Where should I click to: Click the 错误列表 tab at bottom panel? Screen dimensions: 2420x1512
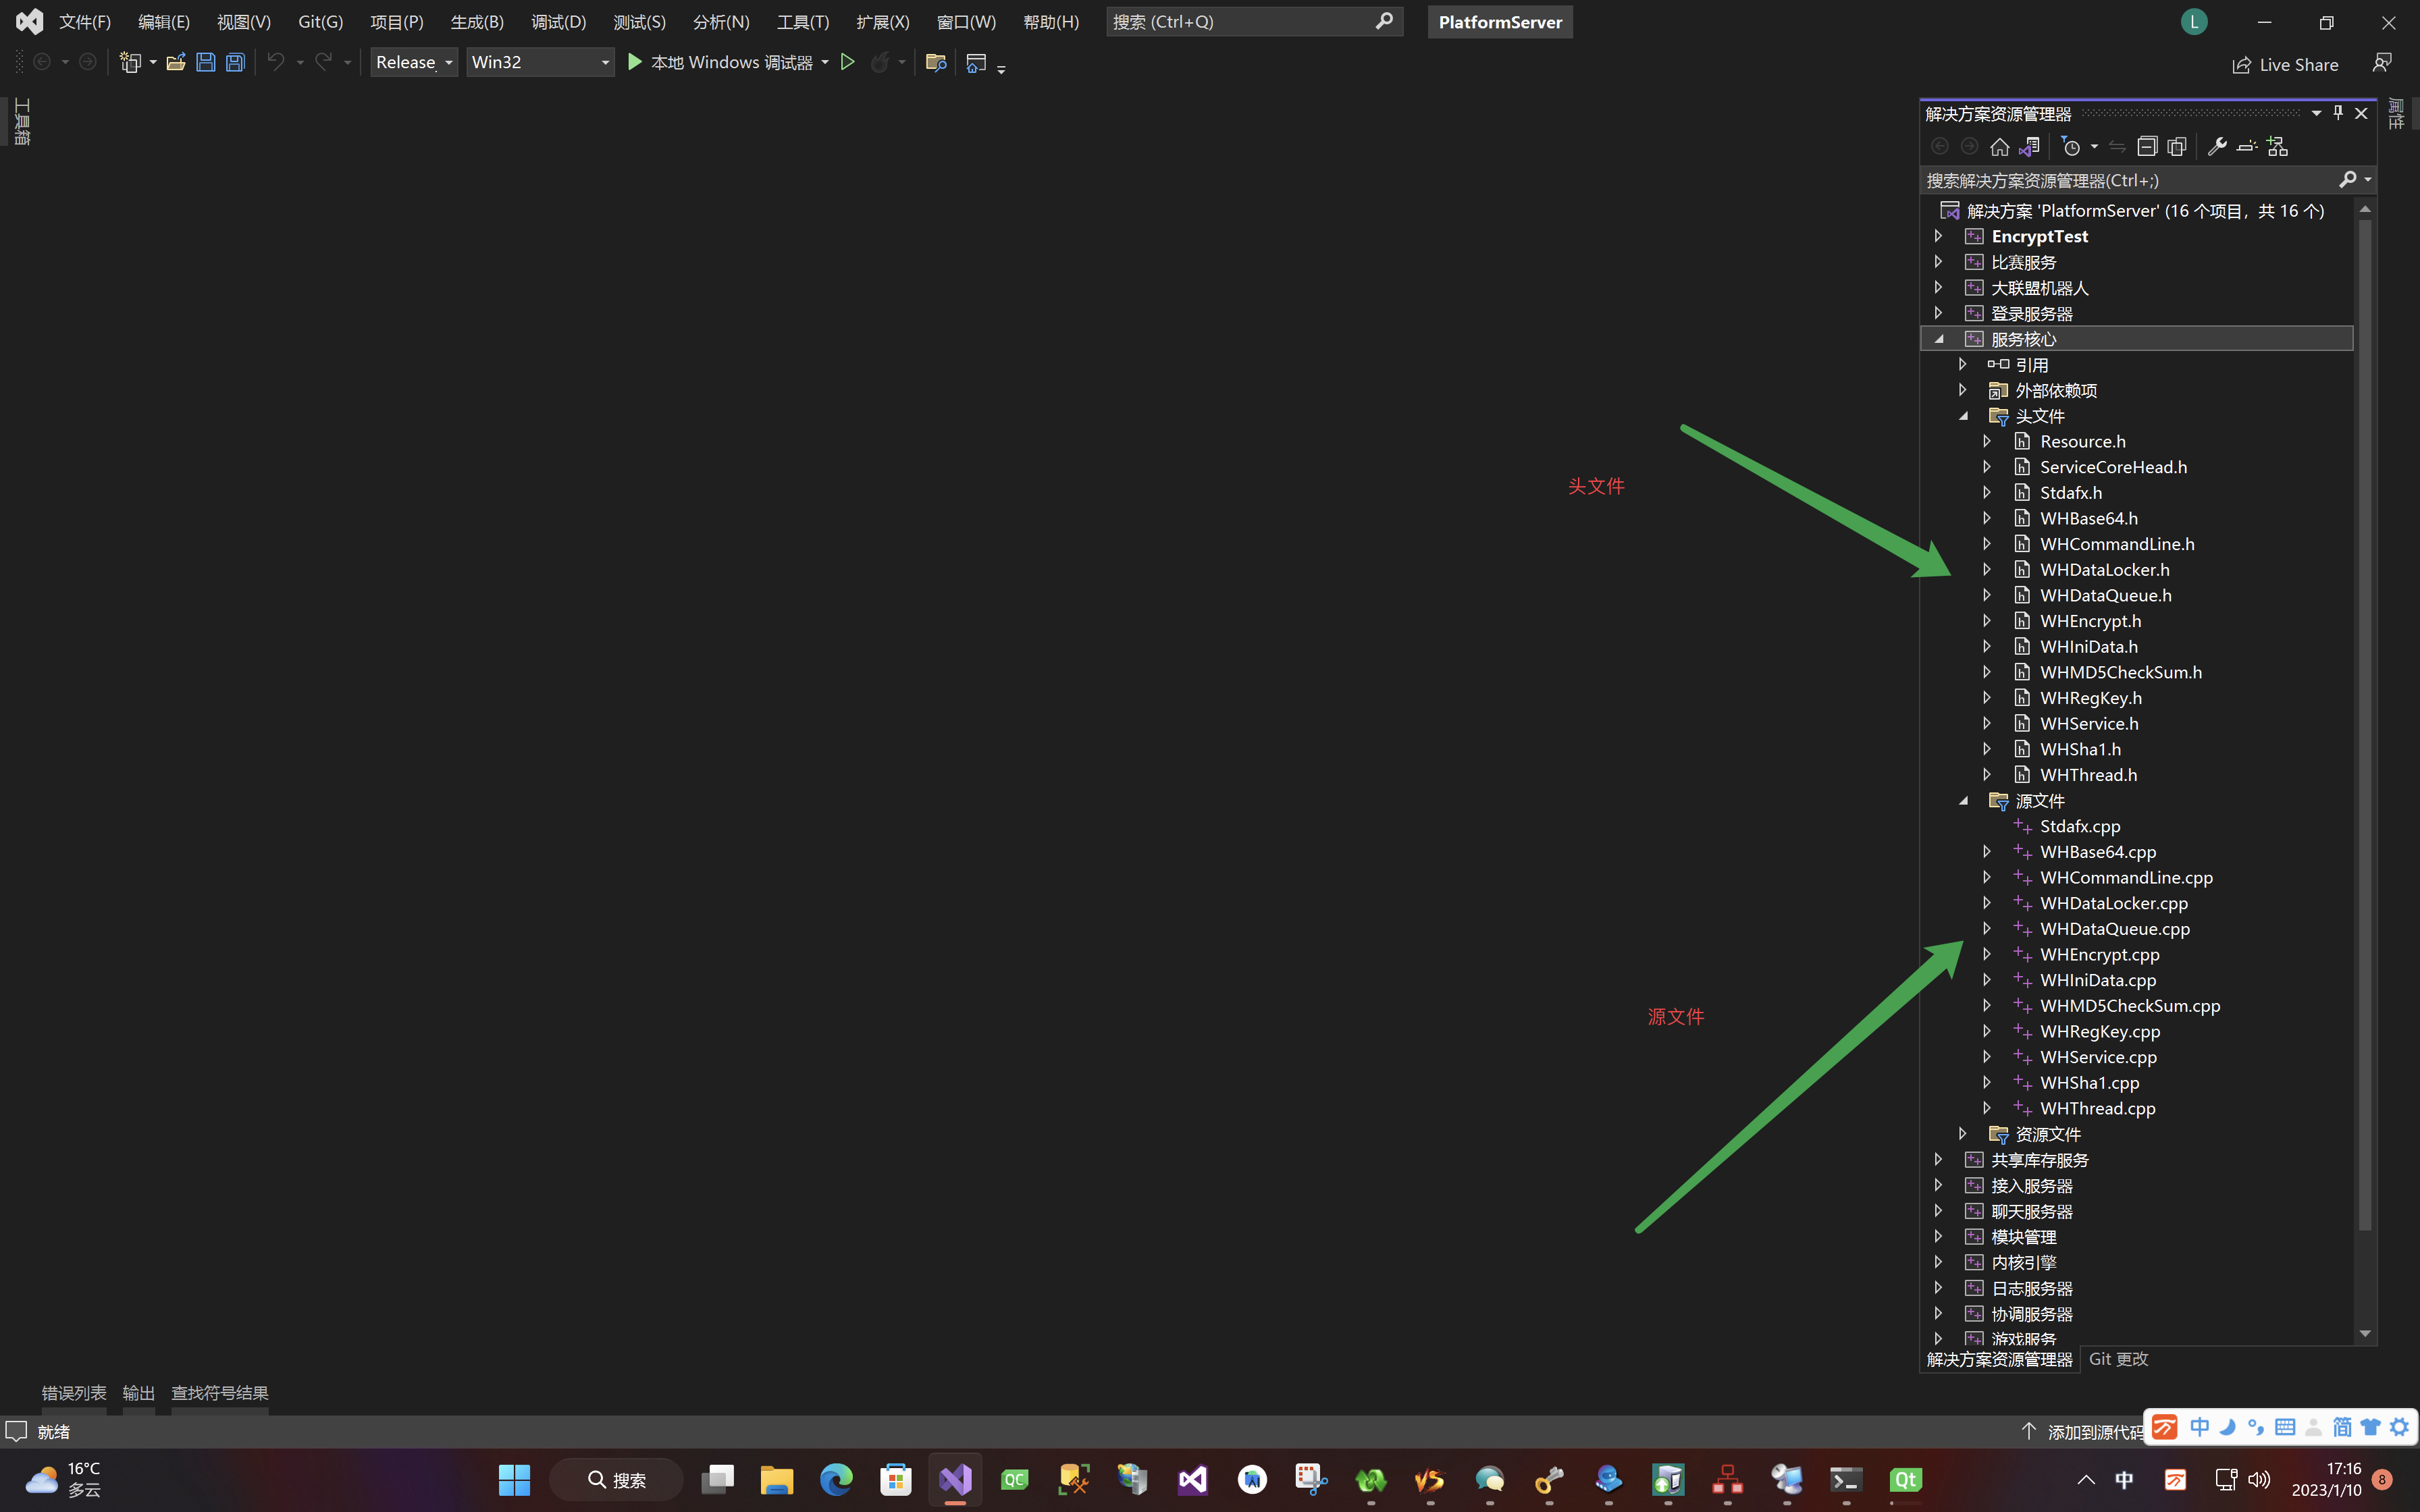pyautogui.click(x=72, y=1392)
